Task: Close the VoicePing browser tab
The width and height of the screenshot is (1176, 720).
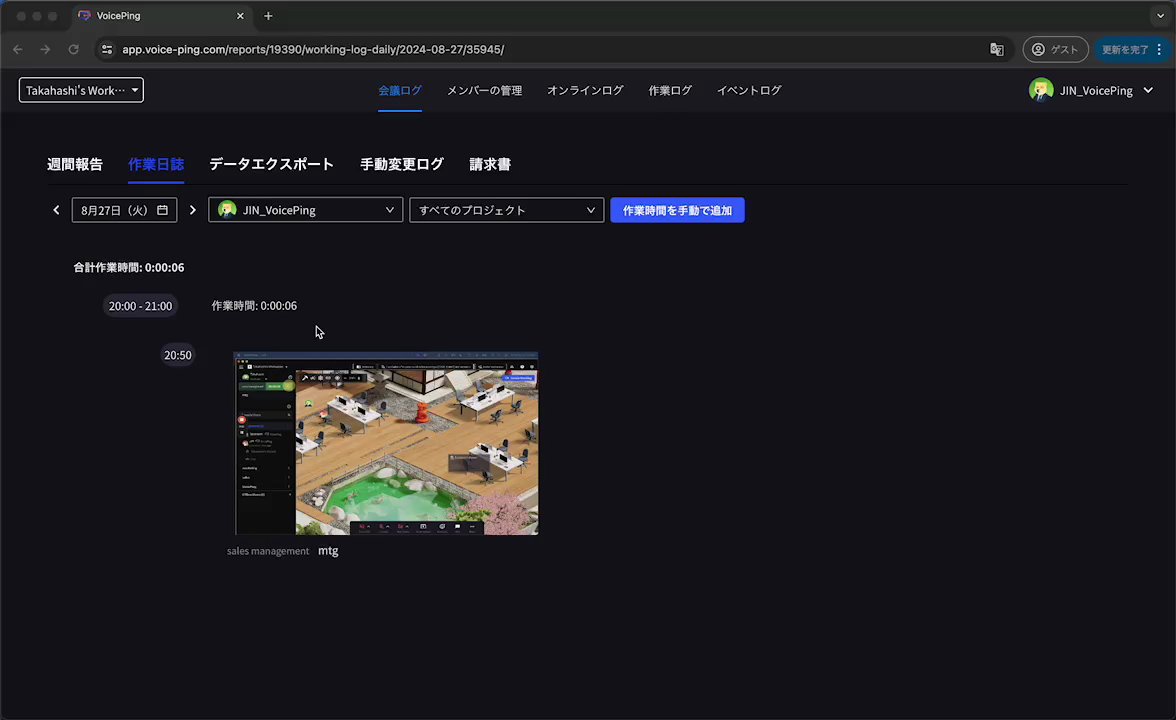Action: 240,16
